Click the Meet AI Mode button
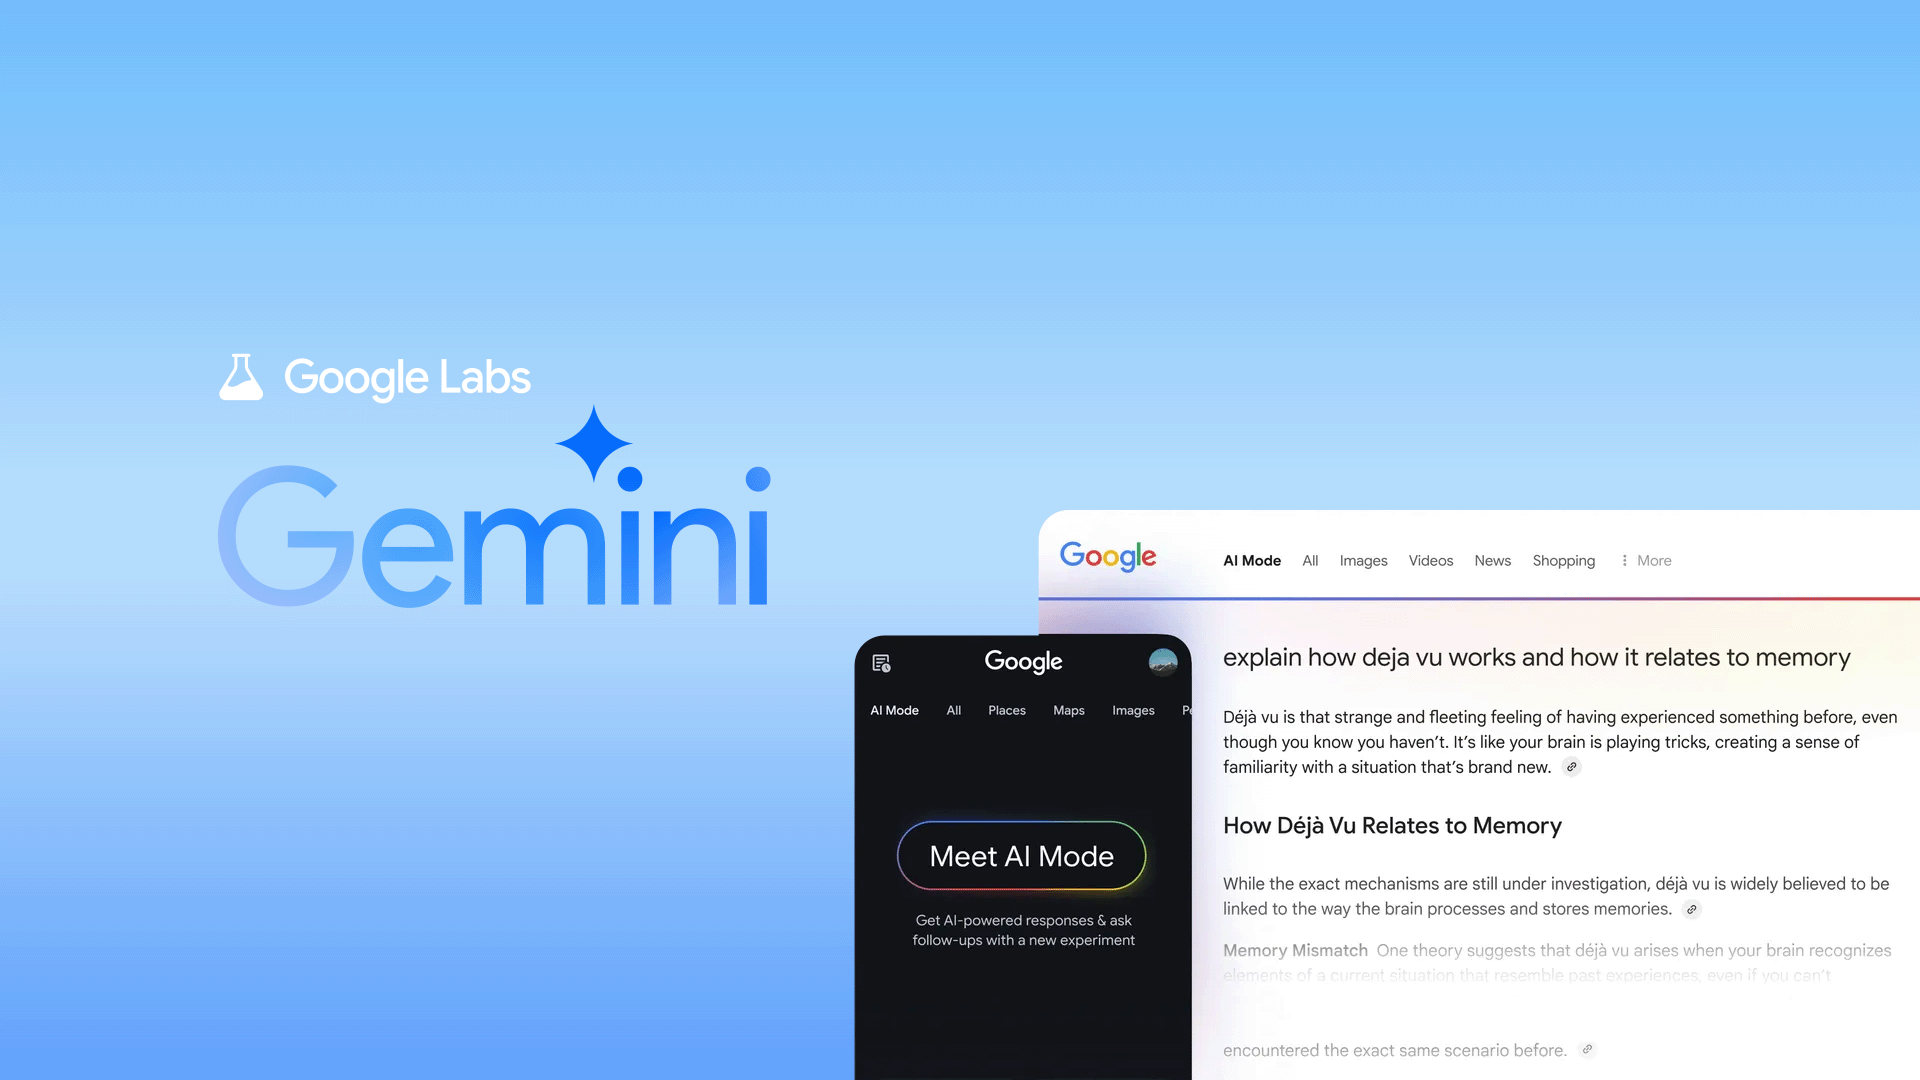Viewport: 1920px width, 1080px height. pos(1022,856)
